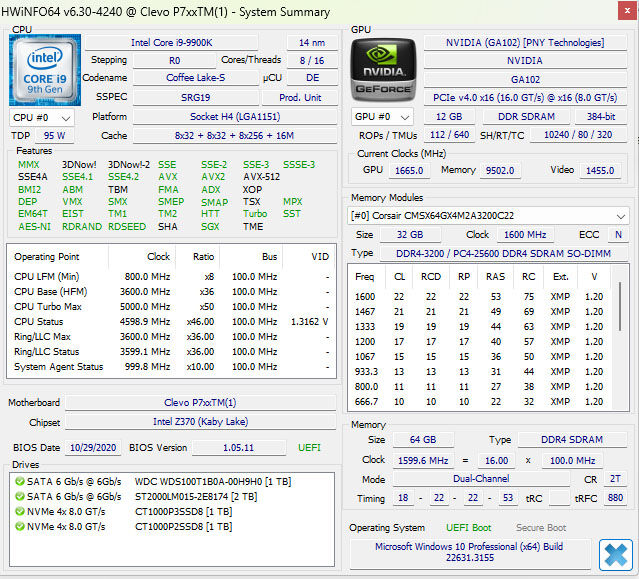
Task: Click the AVX2 feature label
Action: click(x=213, y=177)
